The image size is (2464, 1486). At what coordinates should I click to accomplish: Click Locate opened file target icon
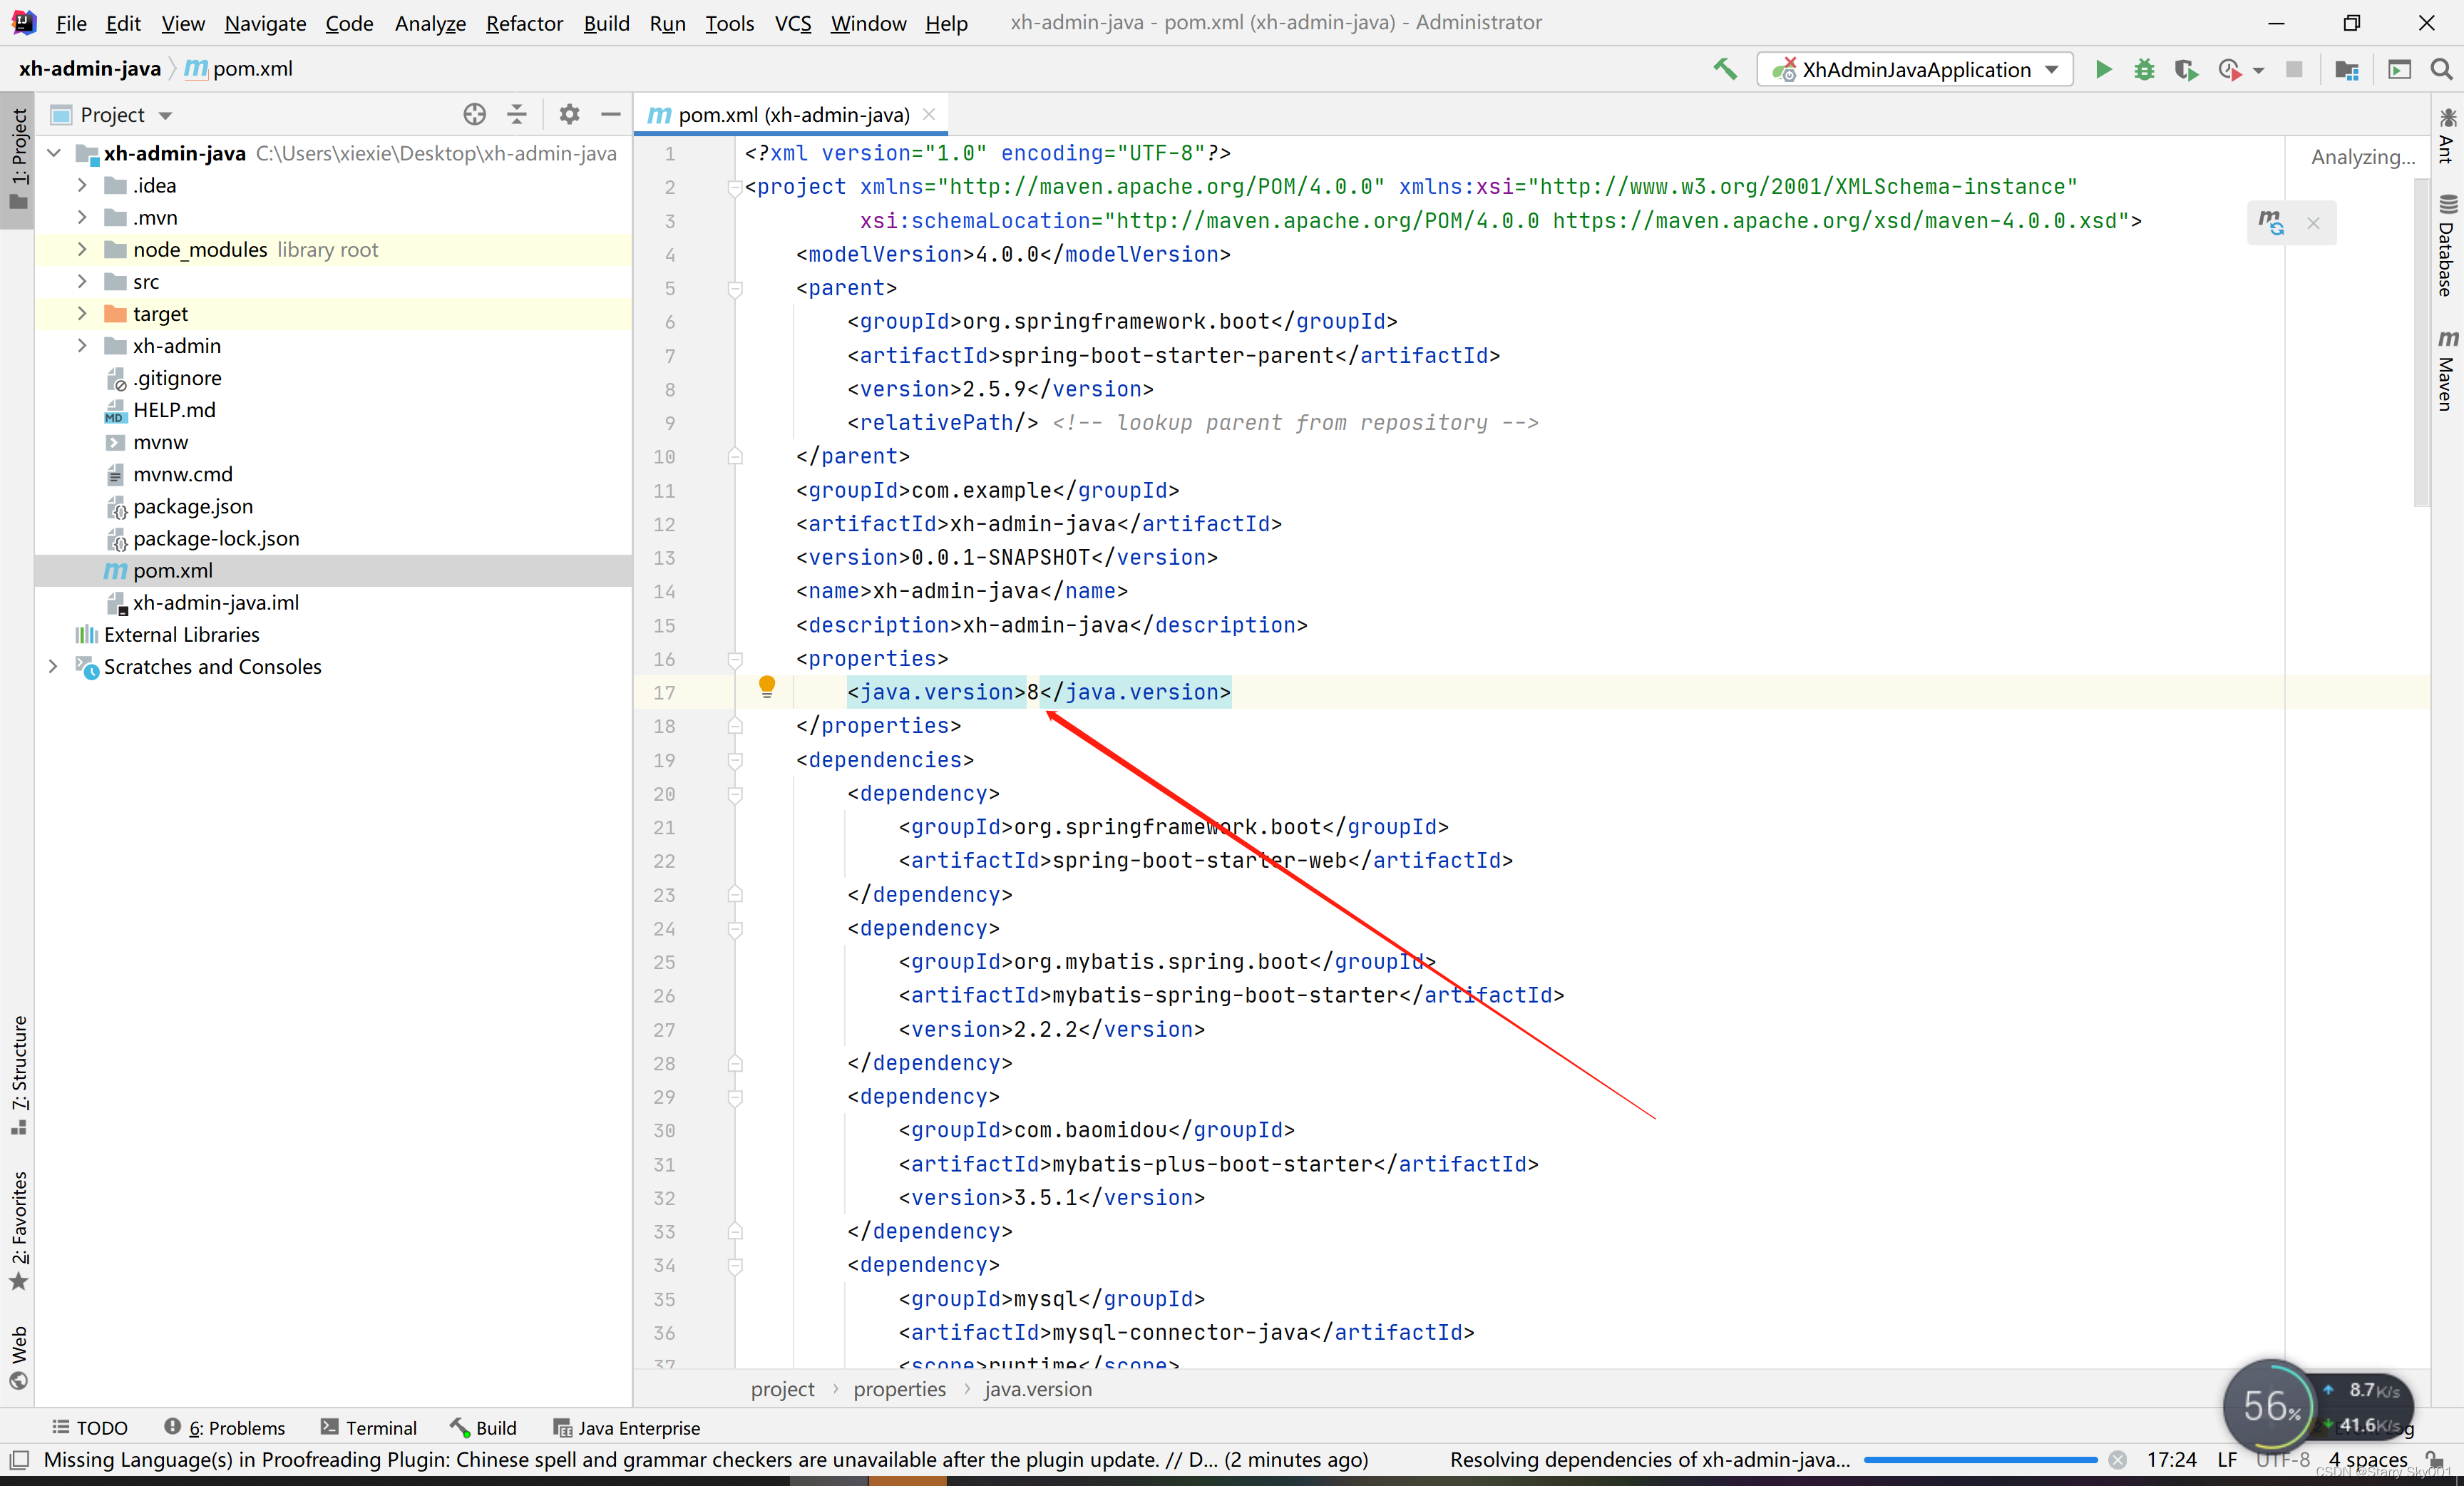475,114
